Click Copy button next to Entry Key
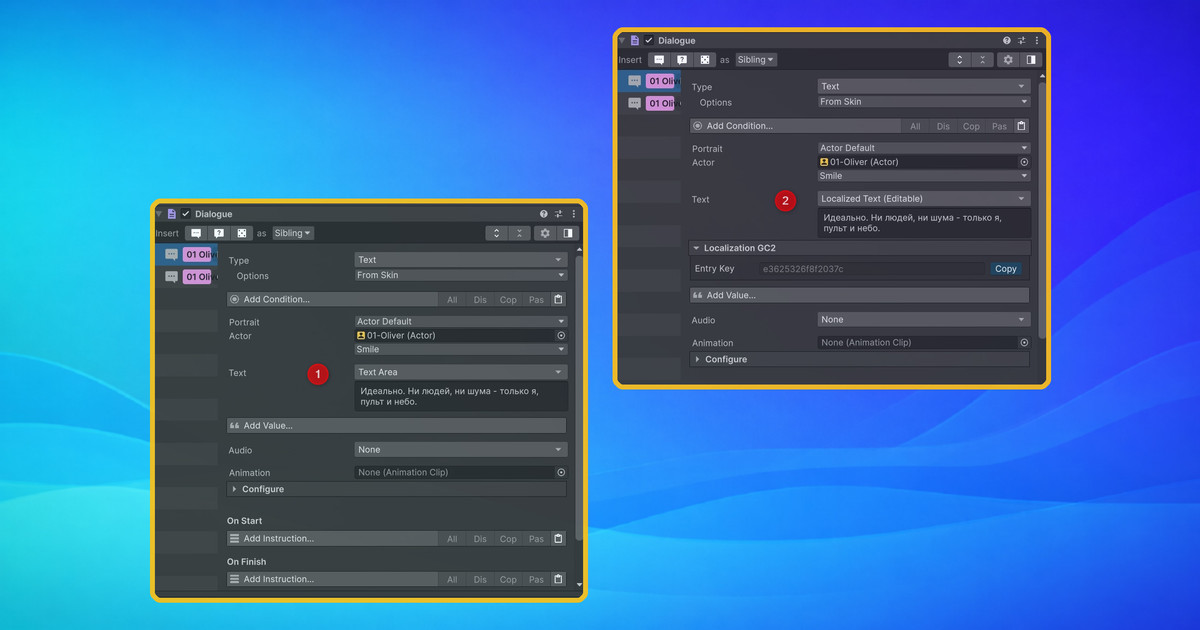 coord(1006,269)
